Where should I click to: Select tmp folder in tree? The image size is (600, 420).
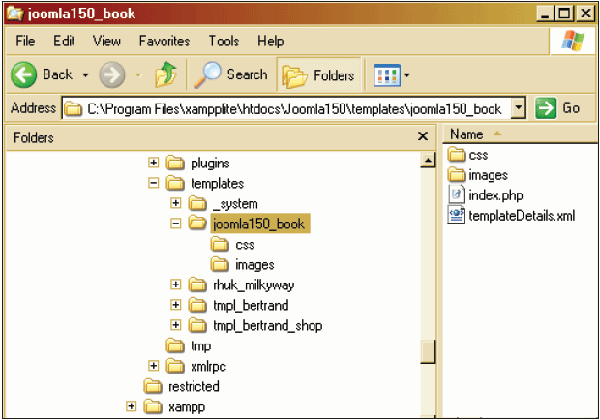pyautogui.click(x=201, y=346)
